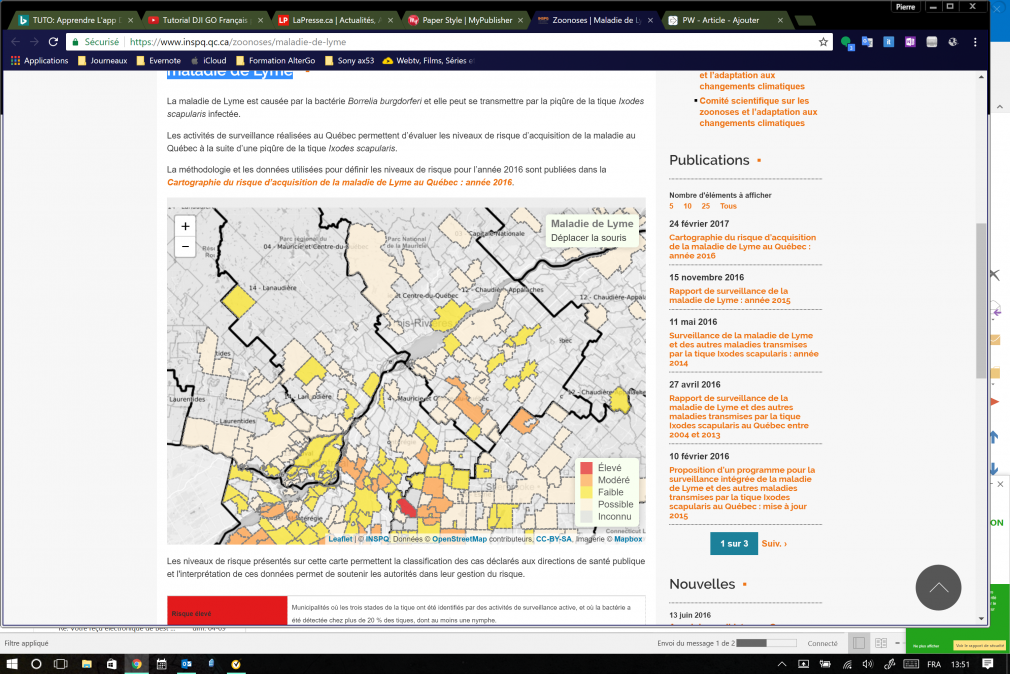Image resolution: width=1010 pixels, height=674 pixels.
Task: Open the Google Translate extension
Action: [x=867, y=42]
